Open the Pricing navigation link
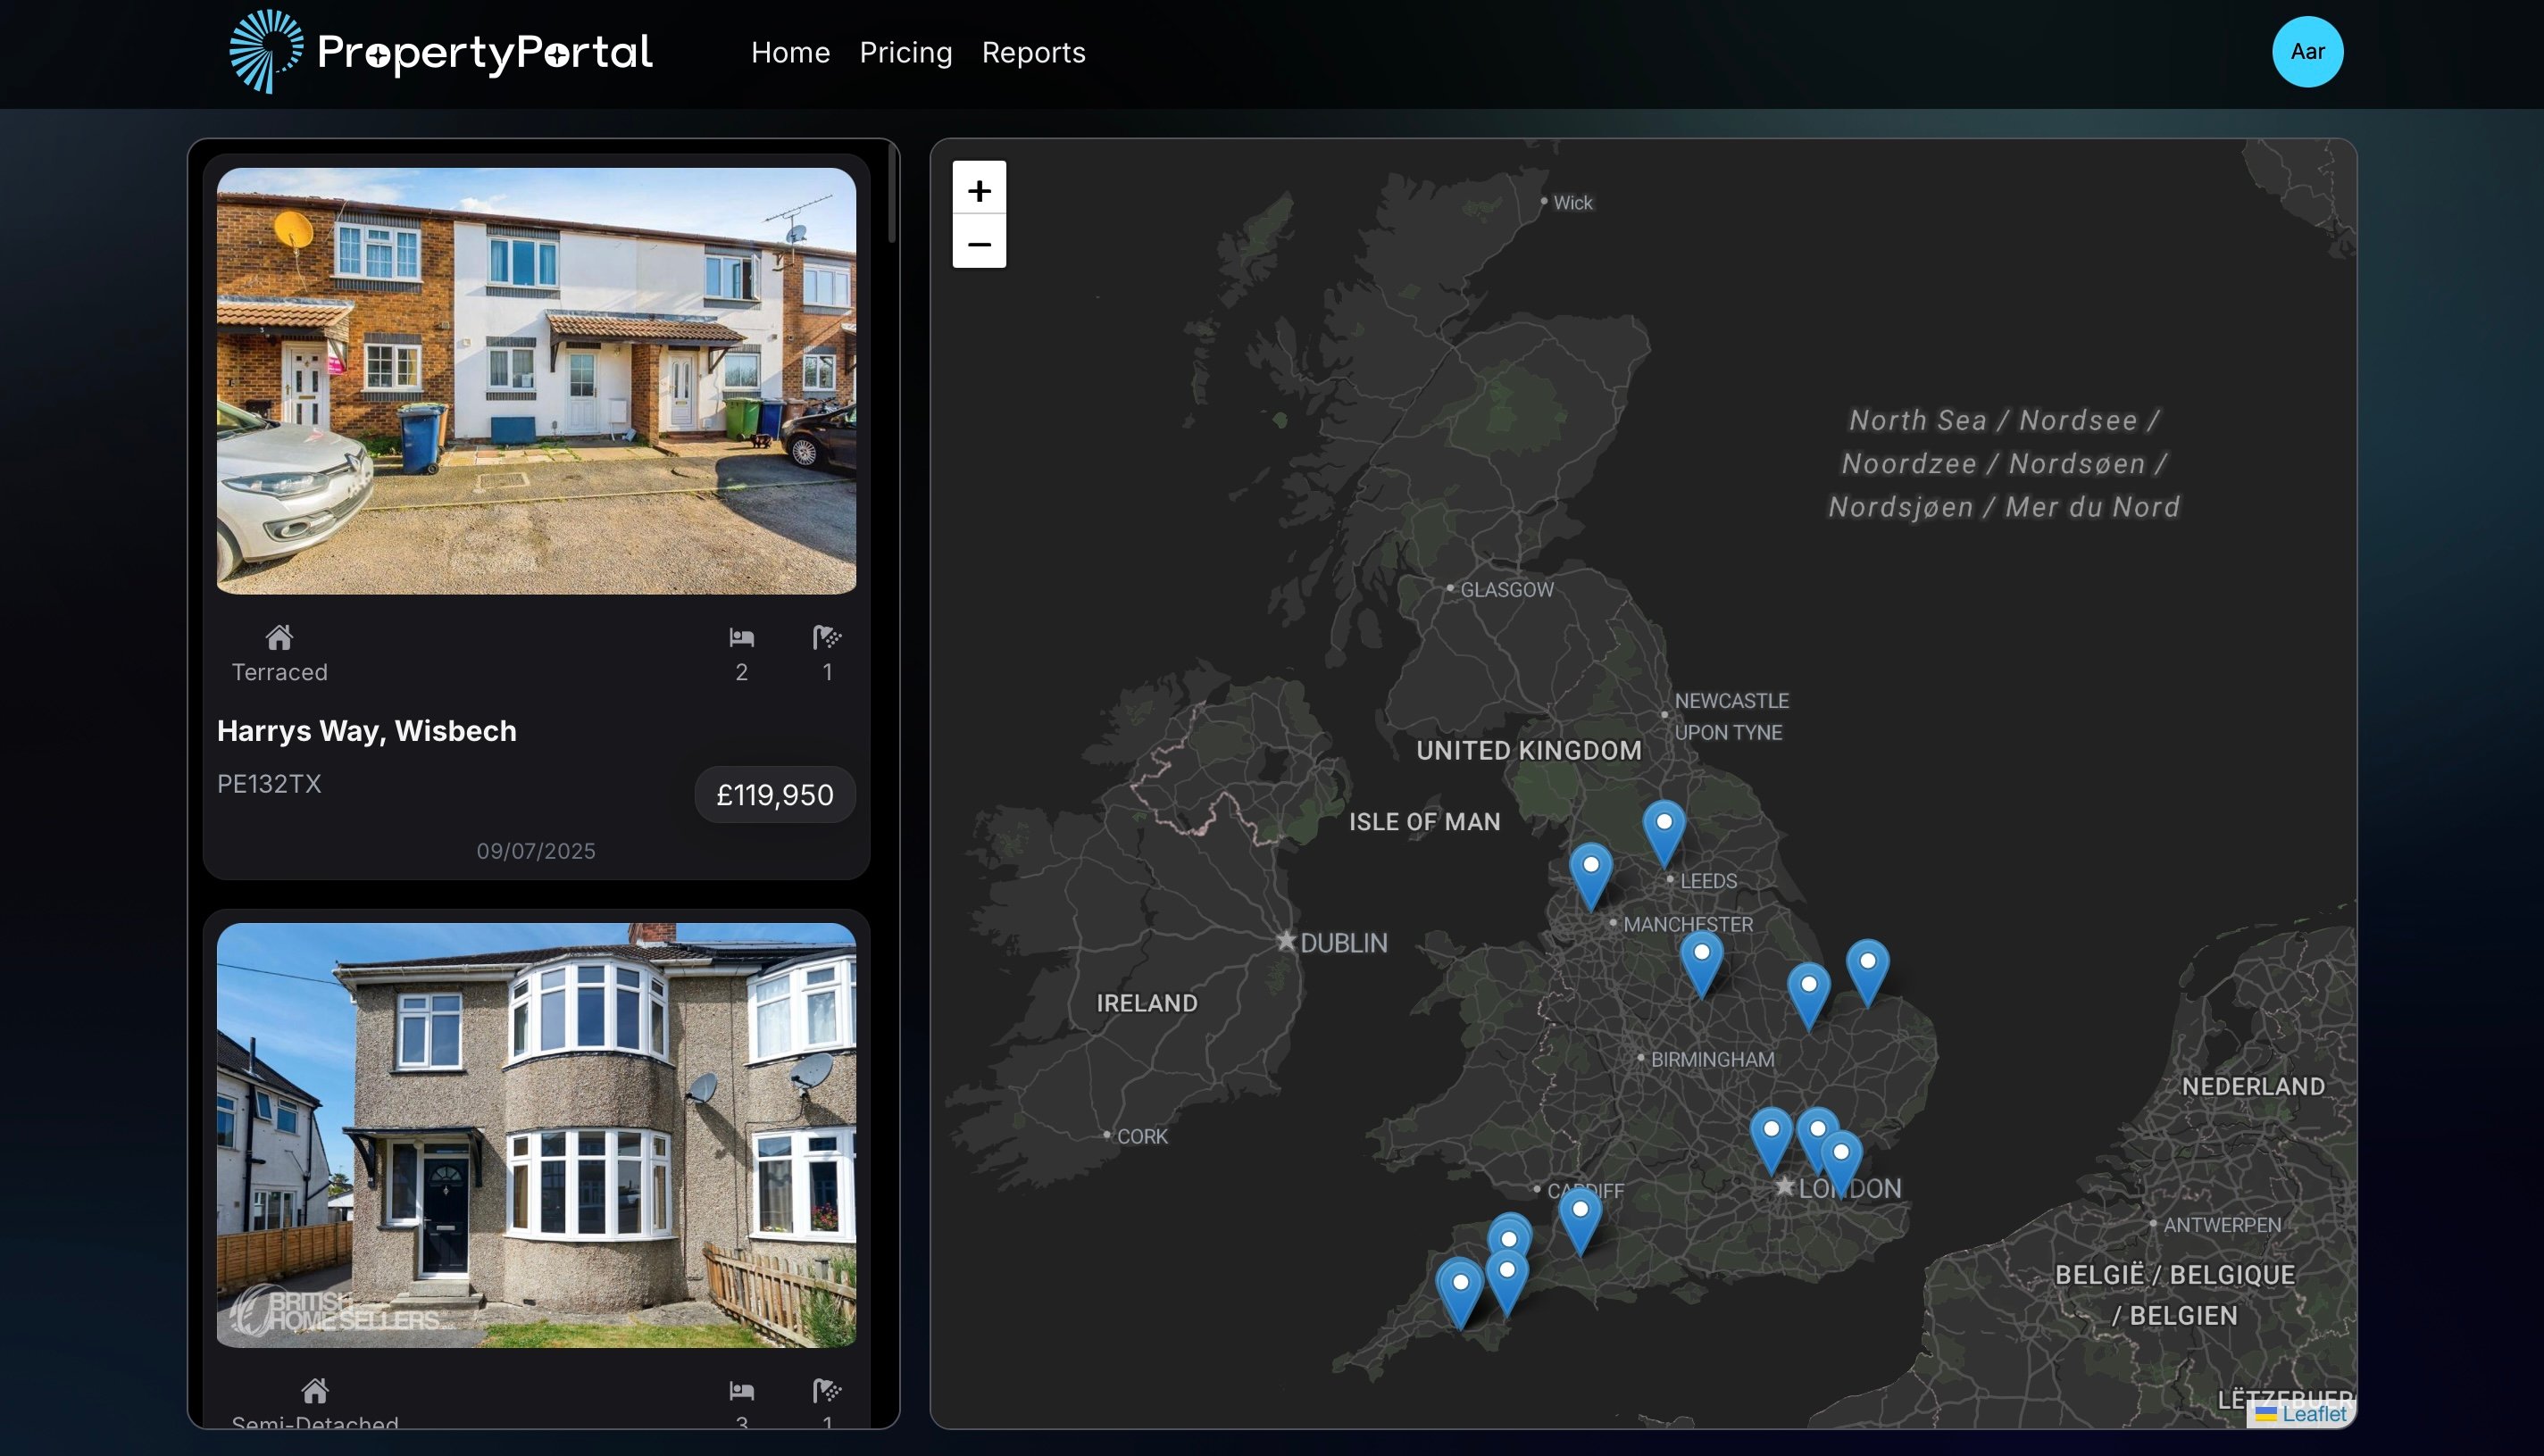Screen dimensions: 2544x1456 [905, 52]
